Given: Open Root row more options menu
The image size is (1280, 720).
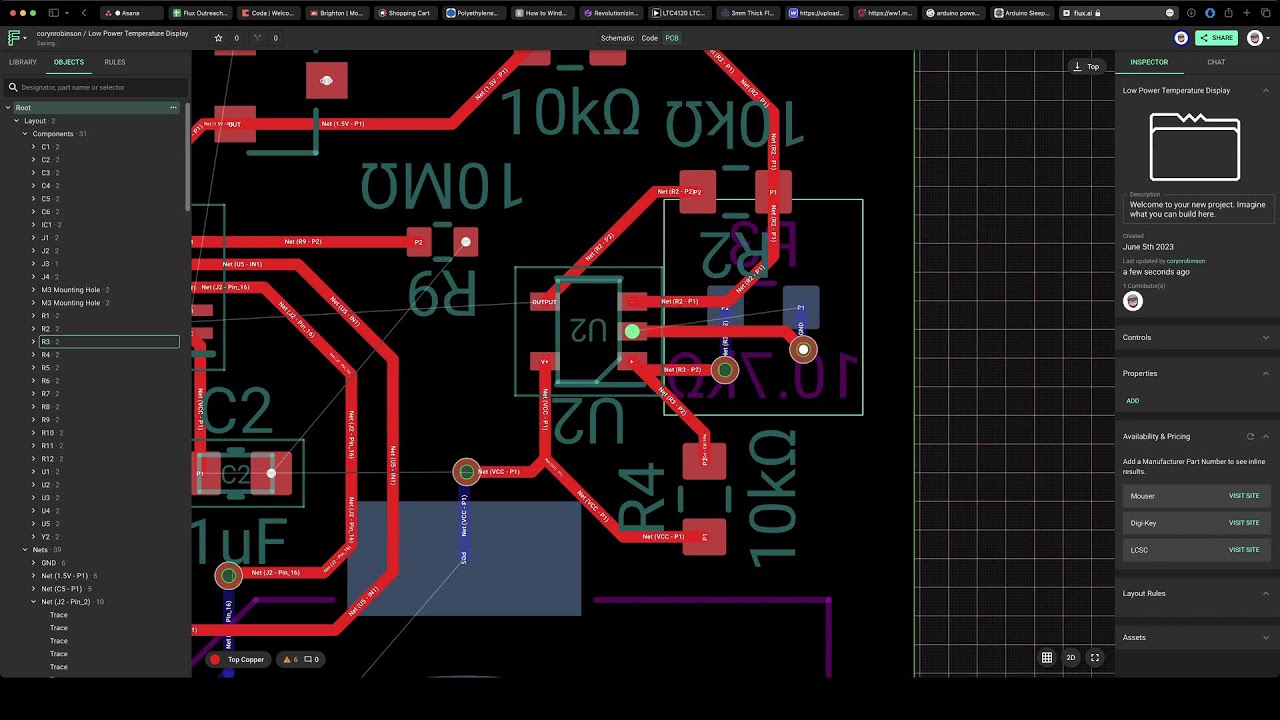Looking at the screenshot, I should 173,107.
